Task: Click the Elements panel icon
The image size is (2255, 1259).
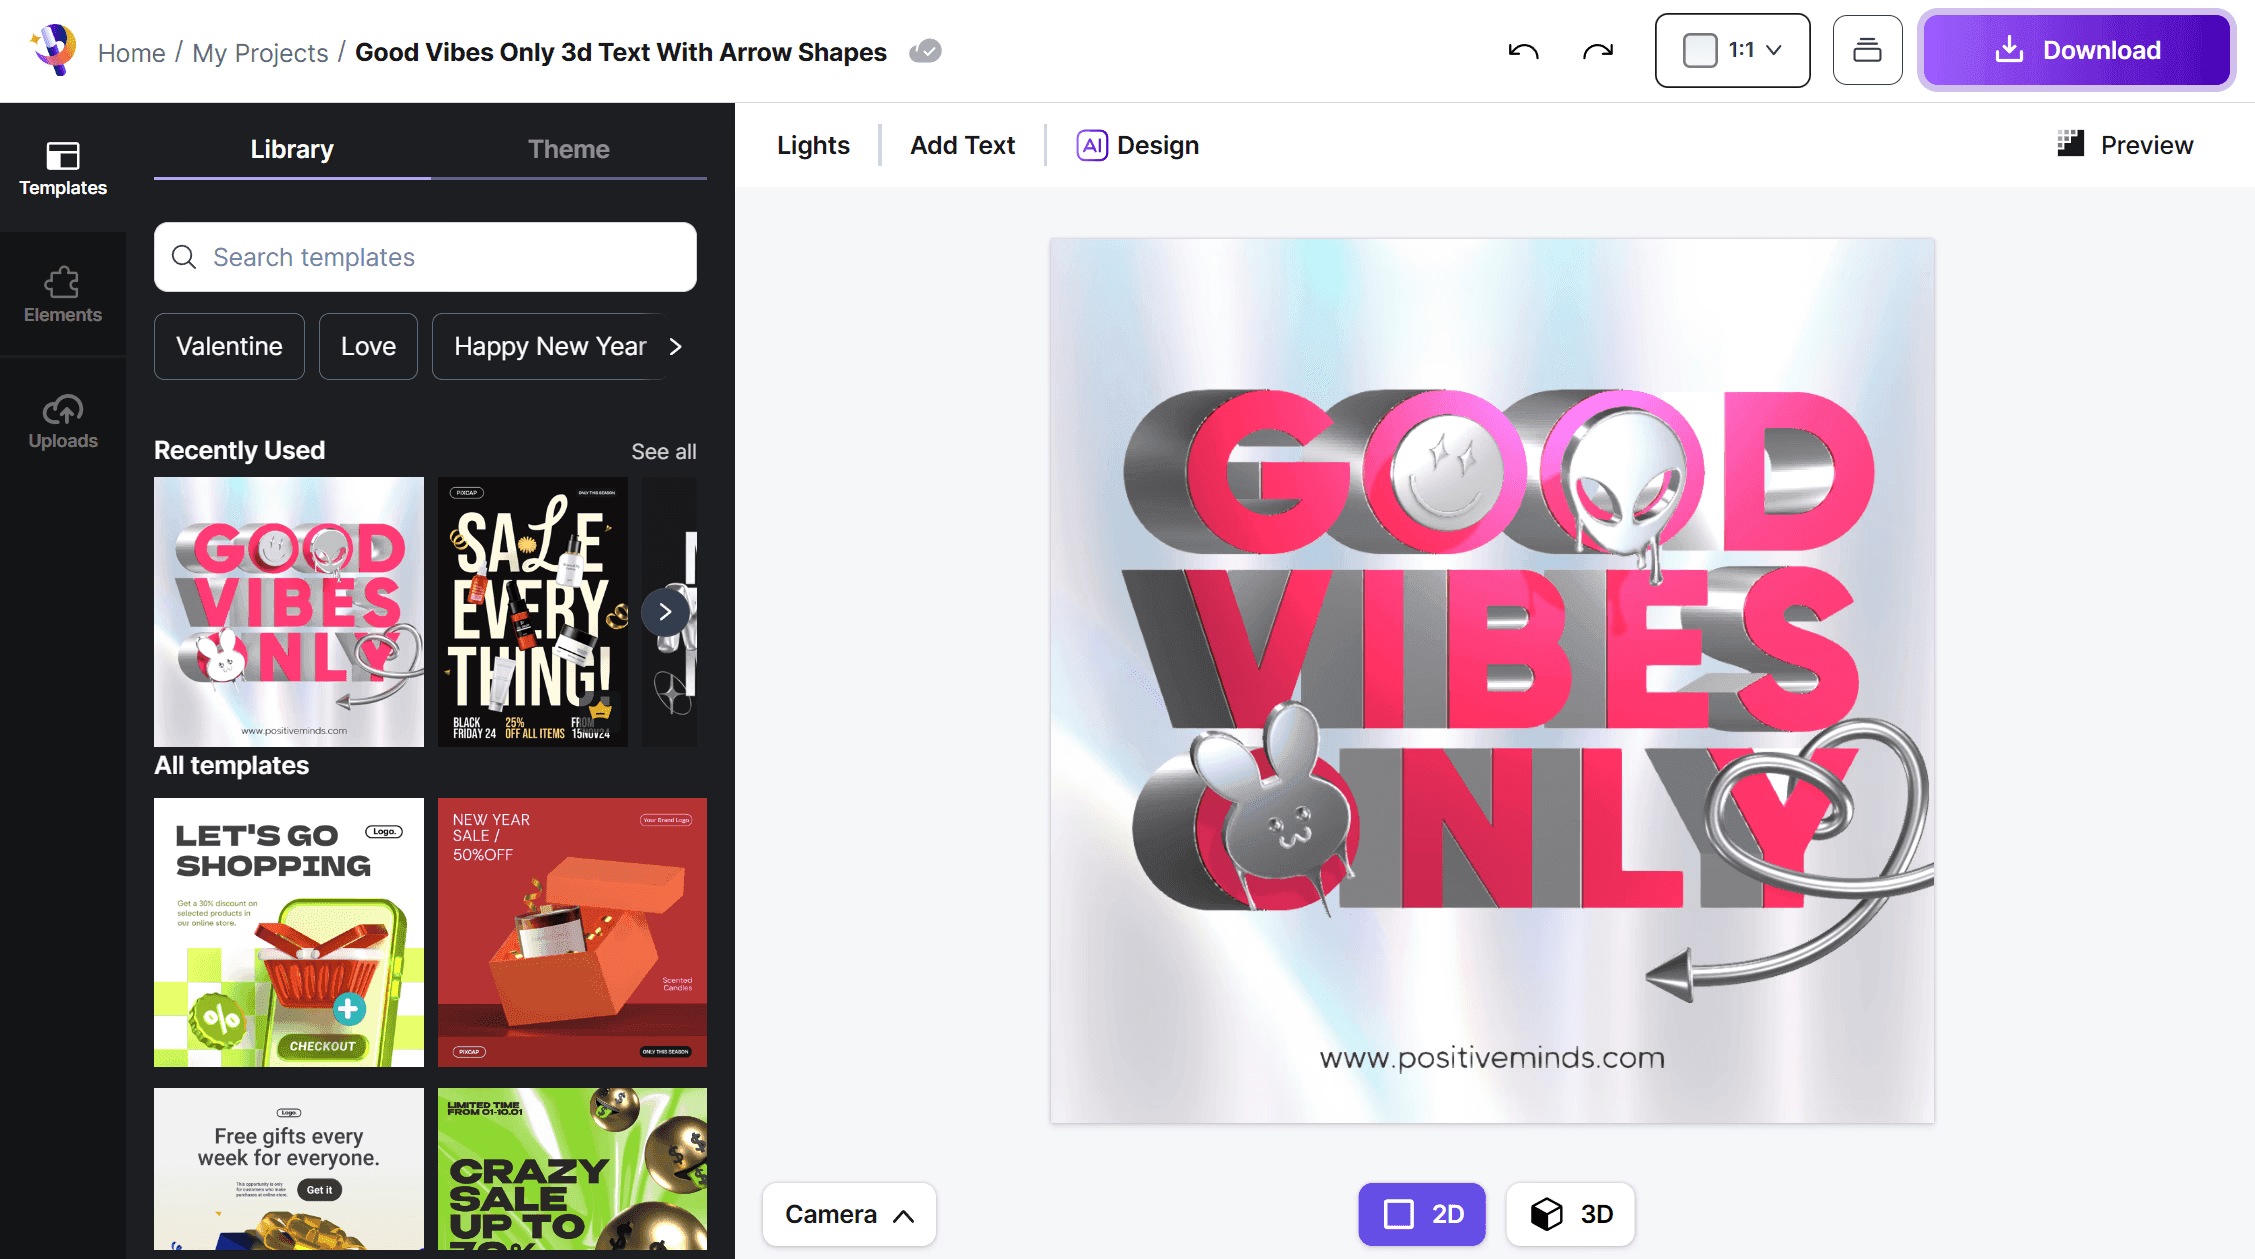Action: (62, 294)
